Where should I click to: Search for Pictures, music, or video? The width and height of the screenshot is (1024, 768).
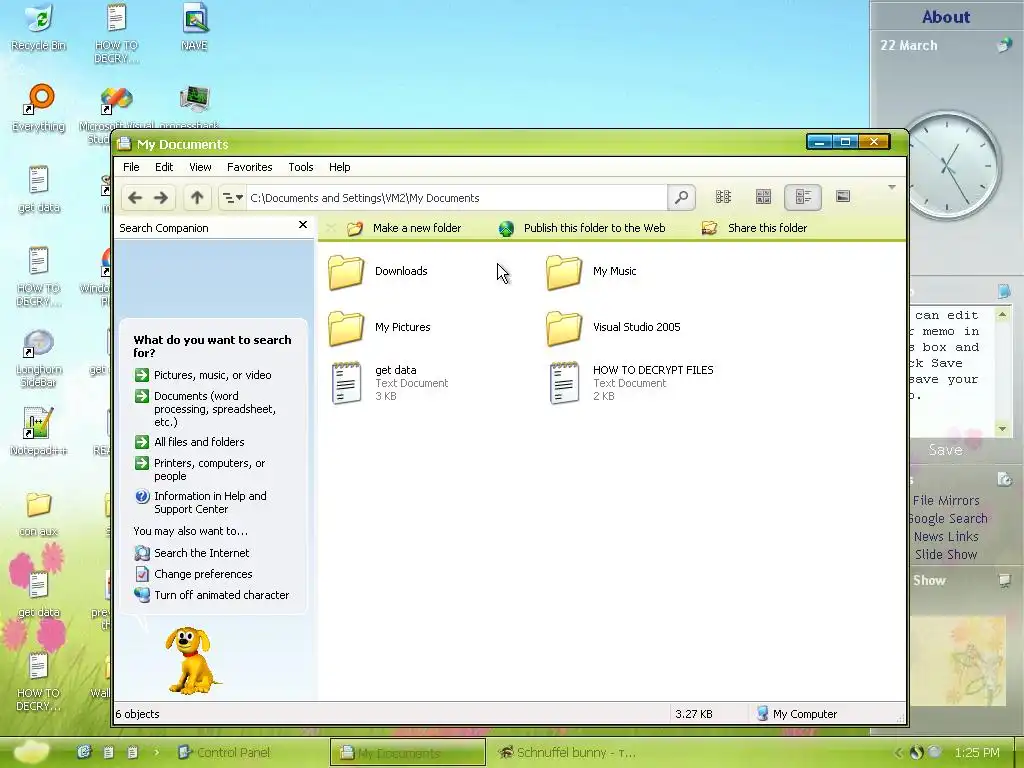pos(203,375)
